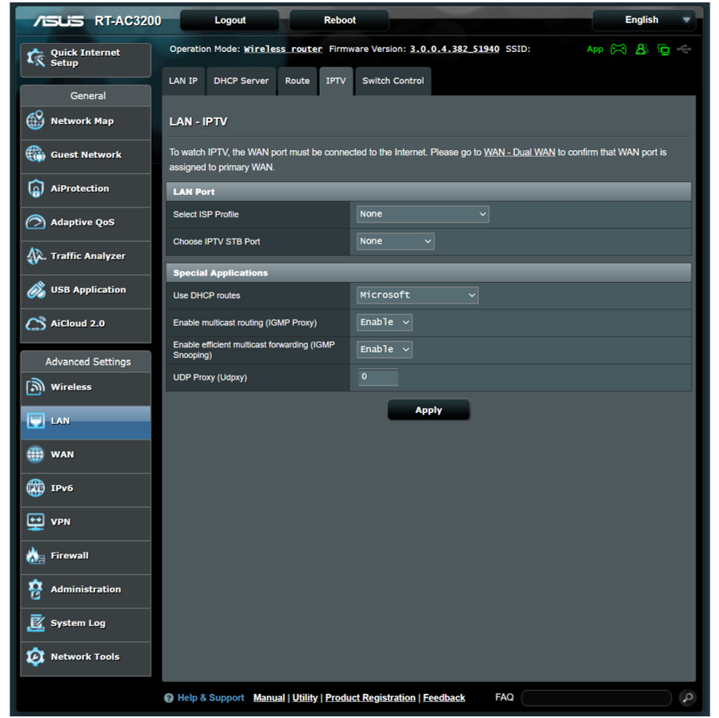Click the LAN monitor icon
Screen dimensions: 719x718
coord(35,421)
